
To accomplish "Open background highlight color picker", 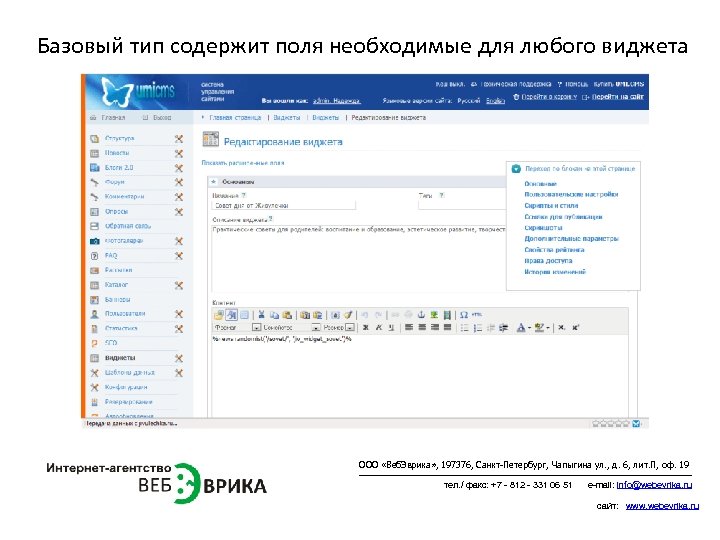I will (x=542, y=327).
